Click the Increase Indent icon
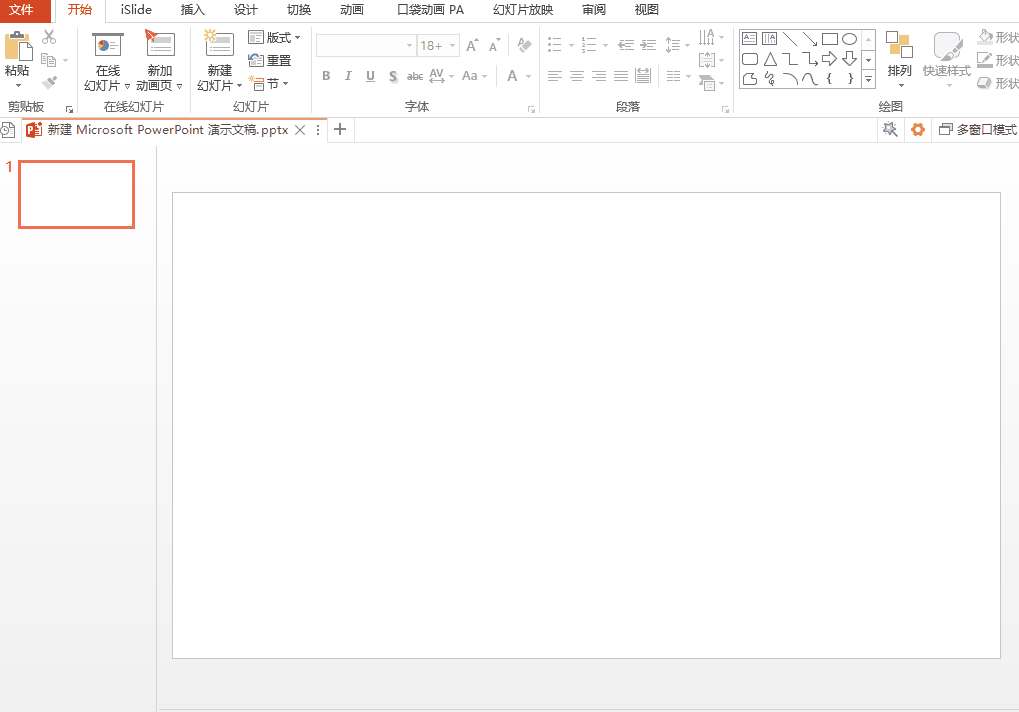The height and width of the screenshot is (712, 1019). coord(648,45)
